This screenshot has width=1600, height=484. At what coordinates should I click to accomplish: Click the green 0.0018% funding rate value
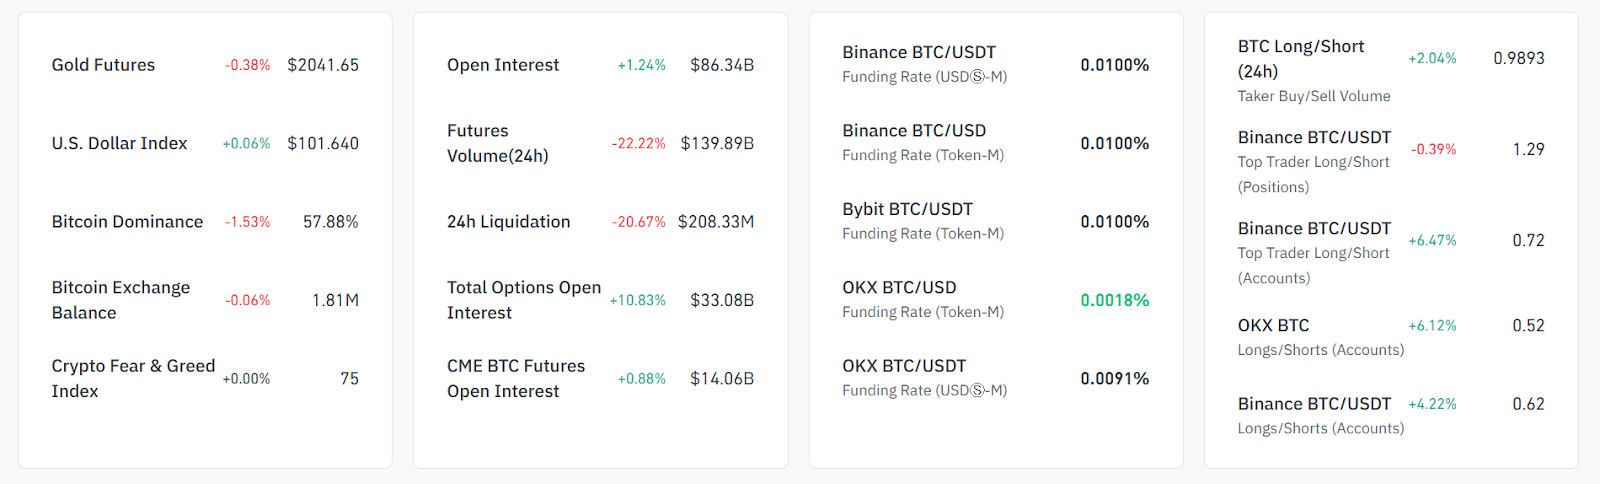[1114, 300]
